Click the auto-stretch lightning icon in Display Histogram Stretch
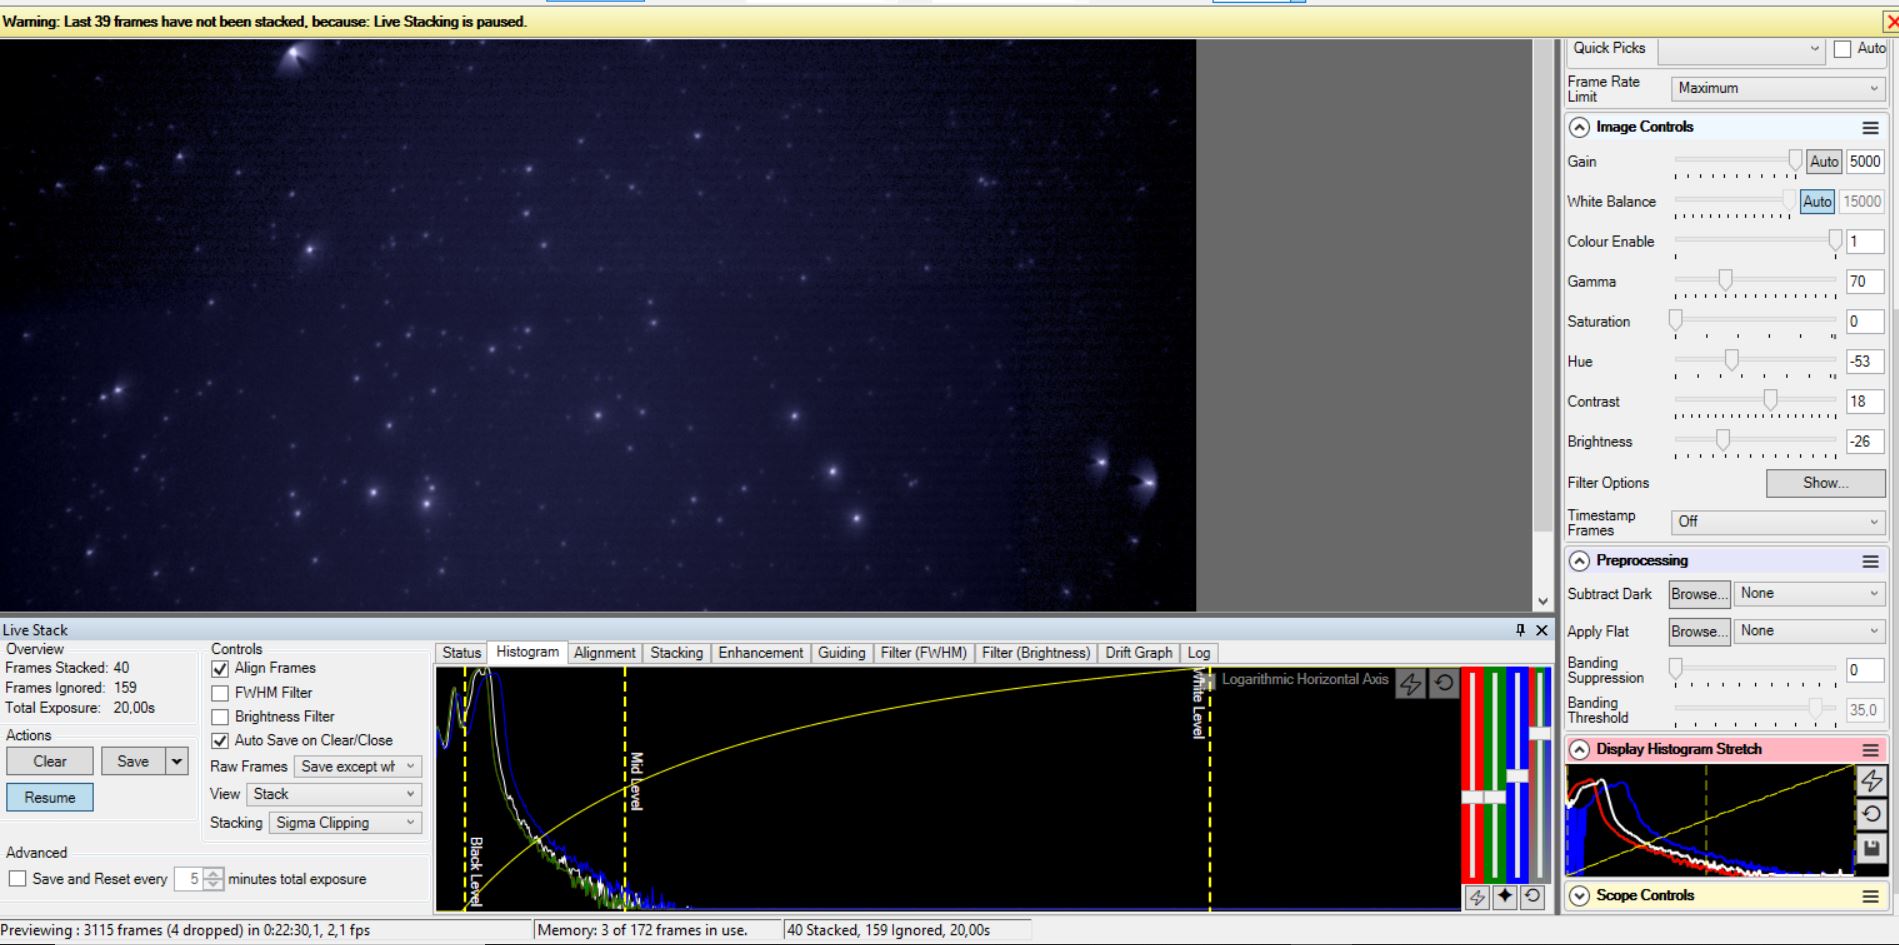 (1871, 780)
